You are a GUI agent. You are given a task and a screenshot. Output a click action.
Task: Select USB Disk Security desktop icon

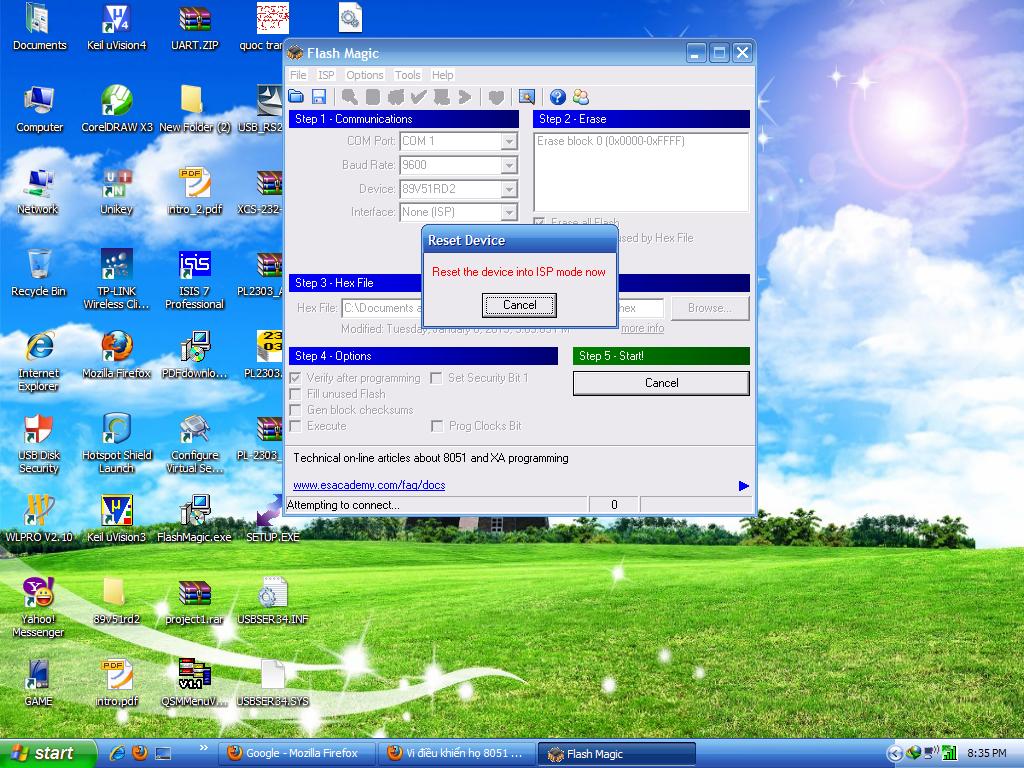[x=39, y=443]
